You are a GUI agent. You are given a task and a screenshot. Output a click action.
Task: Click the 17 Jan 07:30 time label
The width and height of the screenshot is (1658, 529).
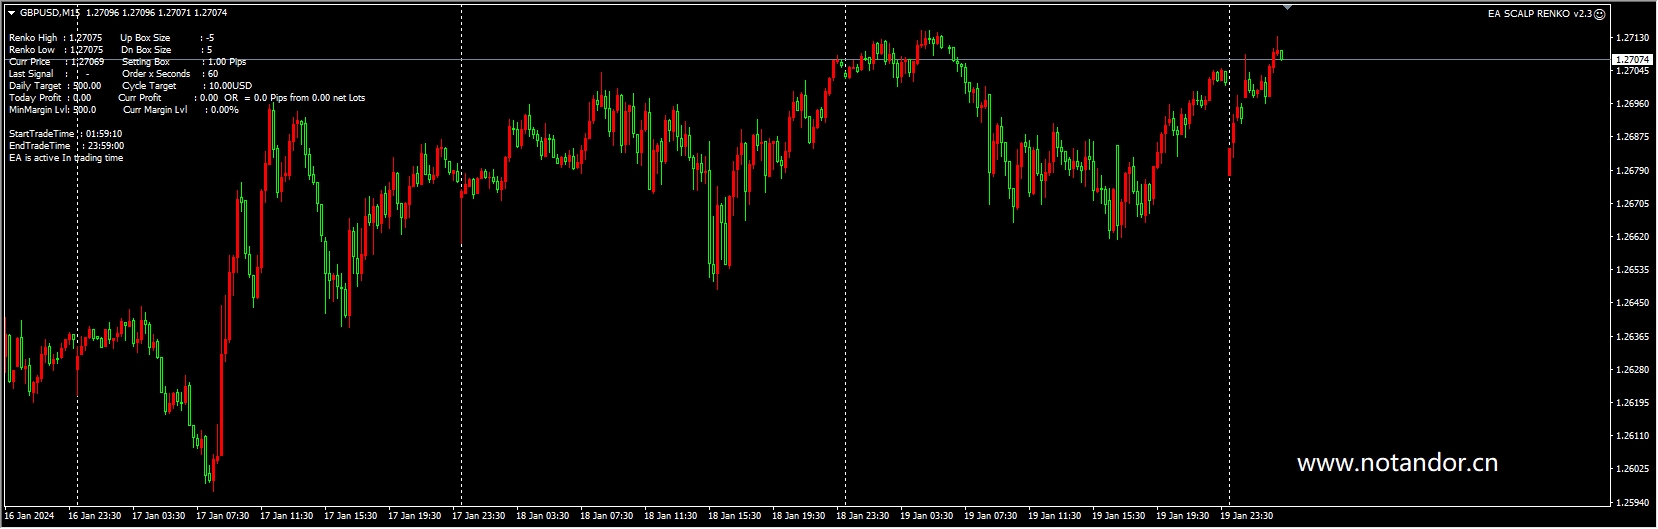[x=223, y=516]
